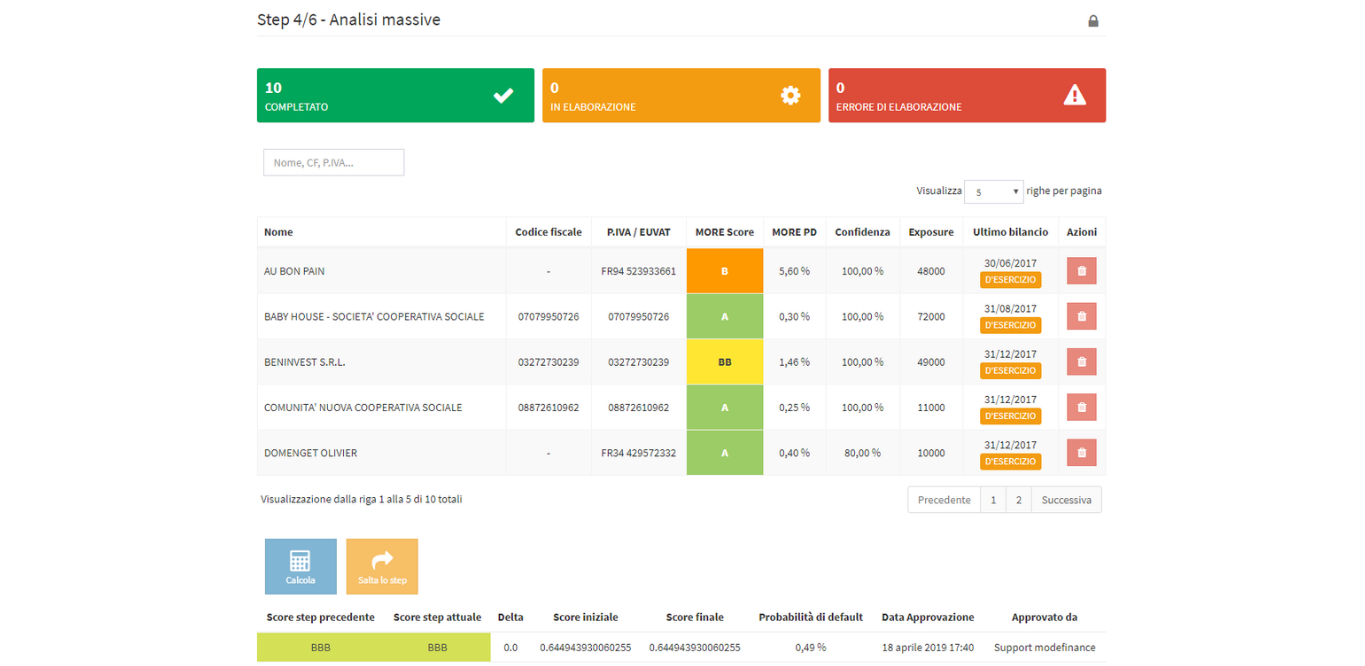This screenshot has height=666, width=1365.
Task: Click the FR94 523933661 VAT value
Action: pyautogui.click(x=638, y=271)
